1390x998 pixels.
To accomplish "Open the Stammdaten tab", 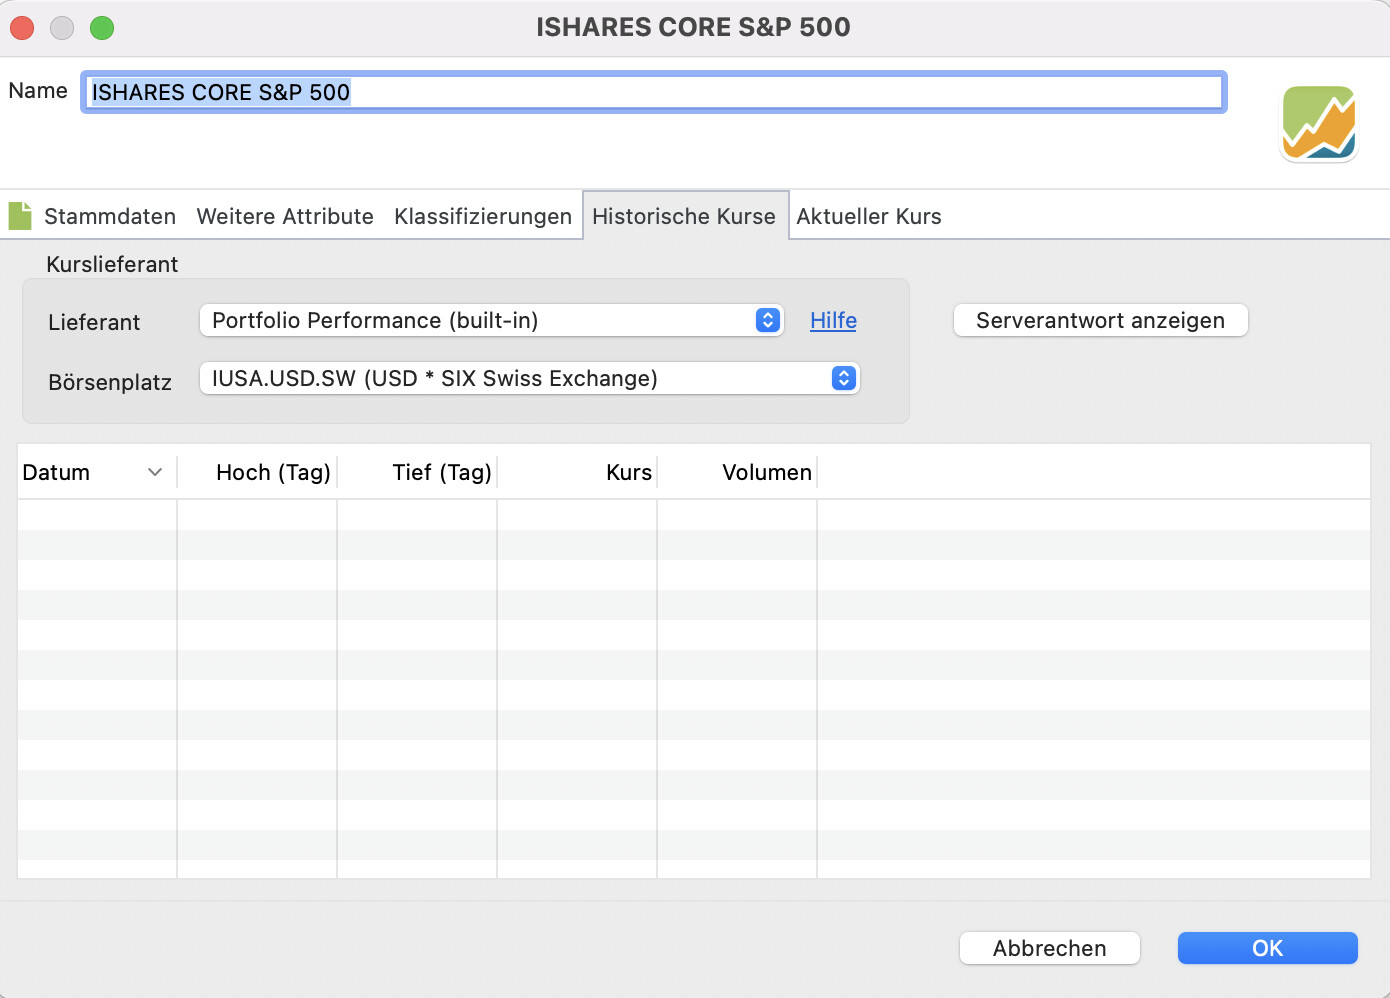I will click(x=109, y=216).
